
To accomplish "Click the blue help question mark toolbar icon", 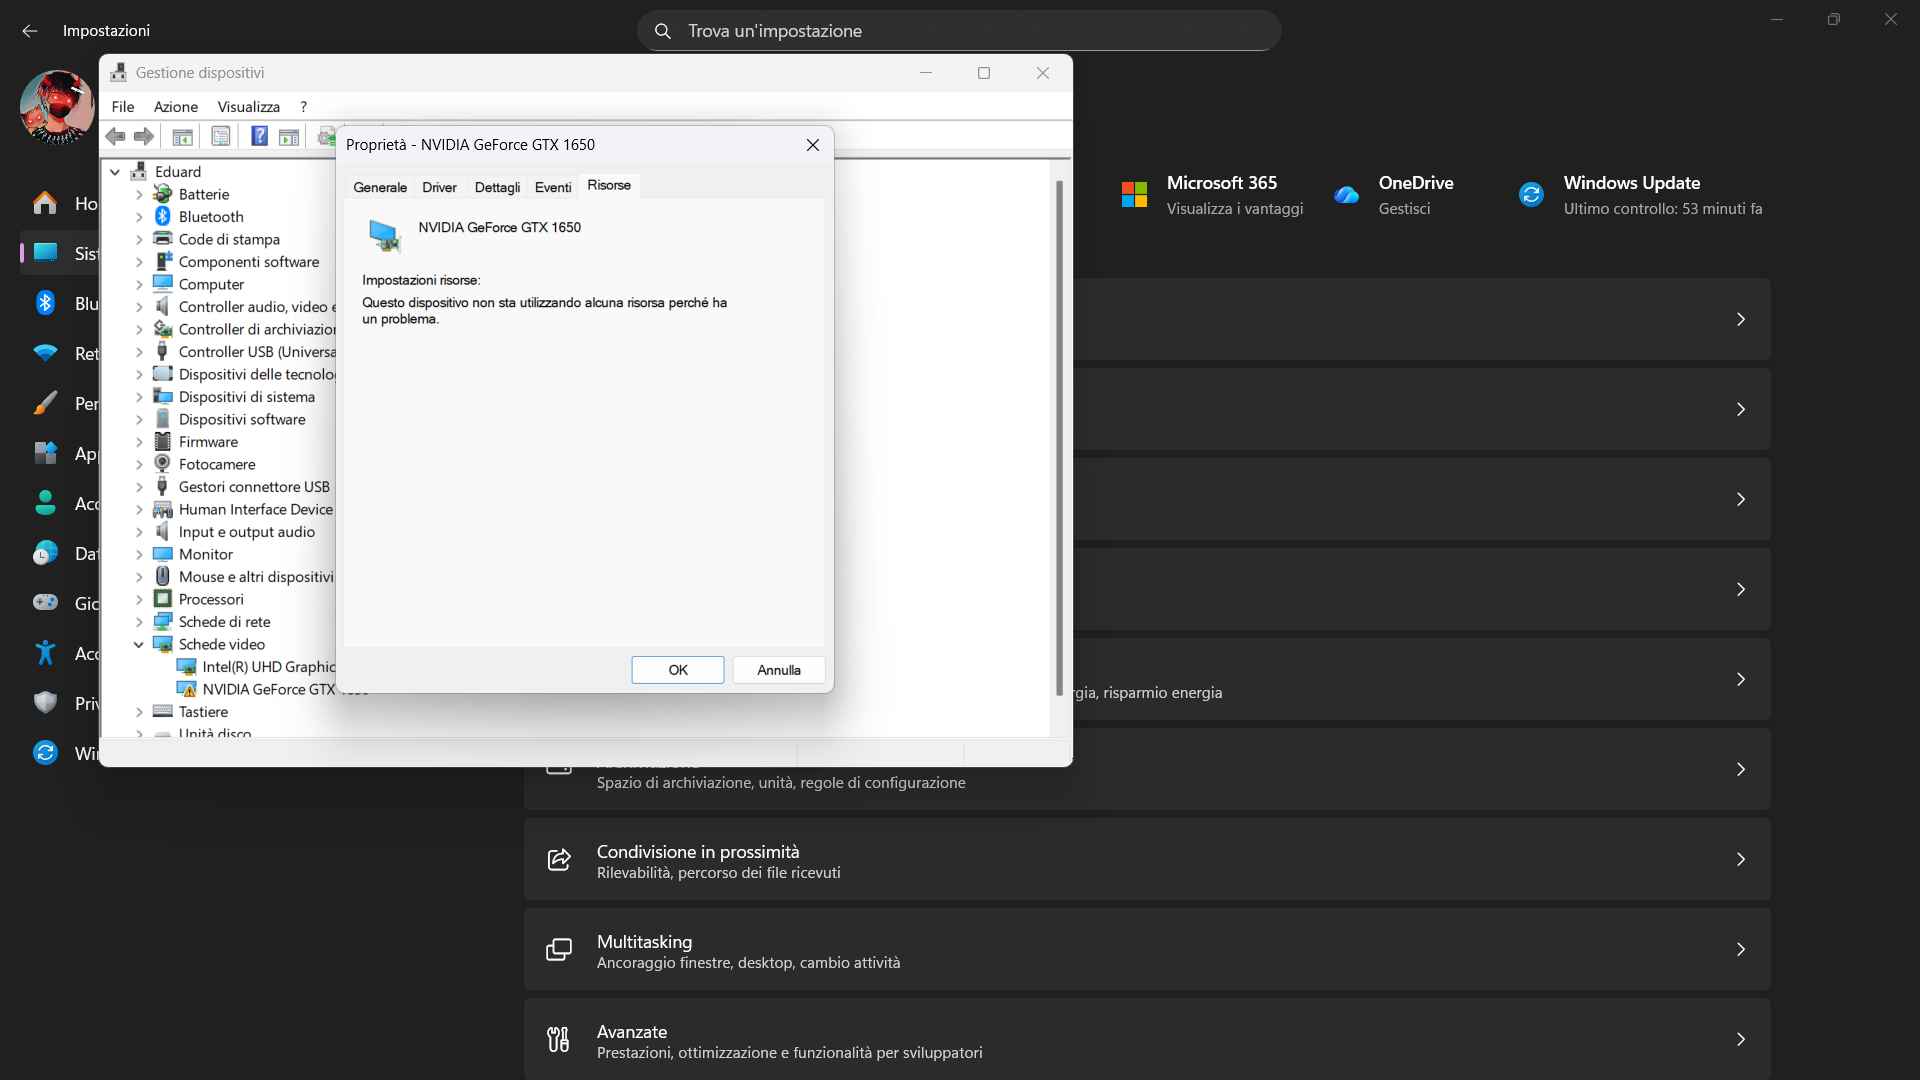I will 259,136.
